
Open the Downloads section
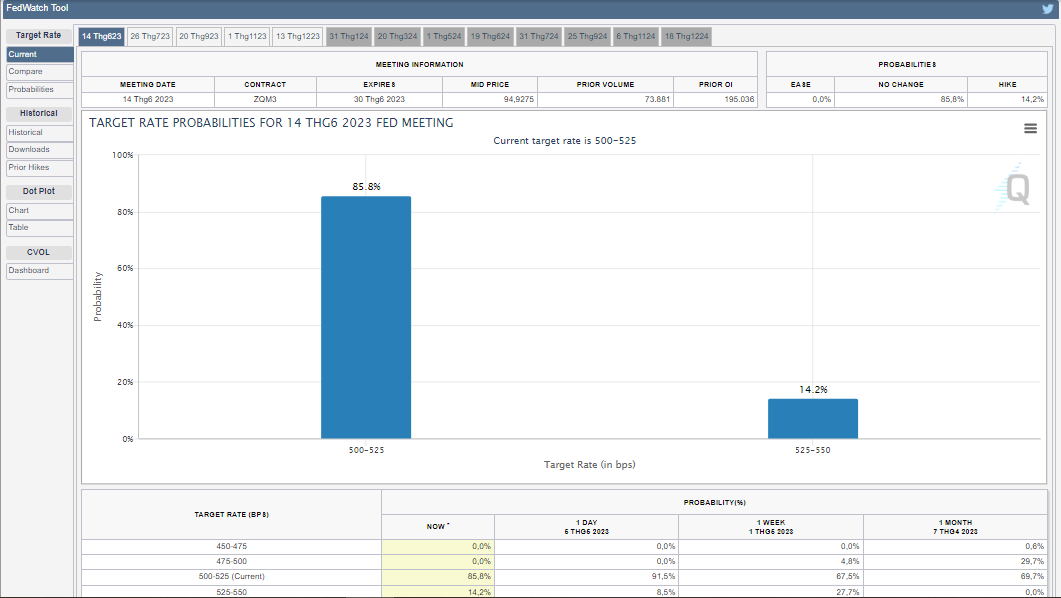click(x=40, y=150)
